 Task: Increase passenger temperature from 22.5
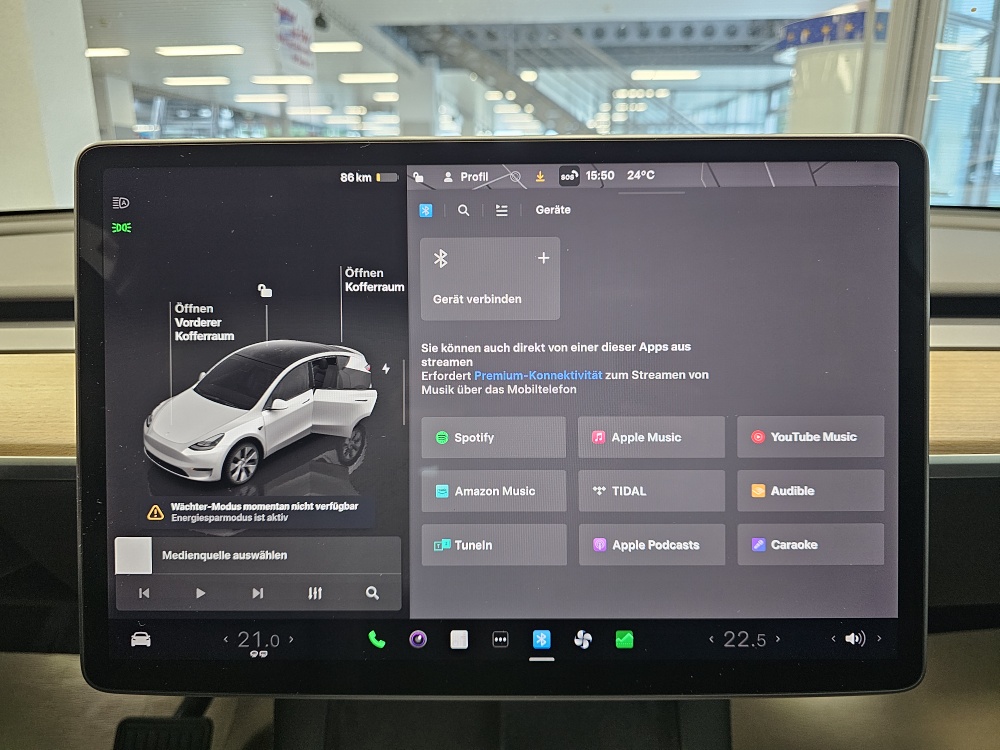pos(777,638)
